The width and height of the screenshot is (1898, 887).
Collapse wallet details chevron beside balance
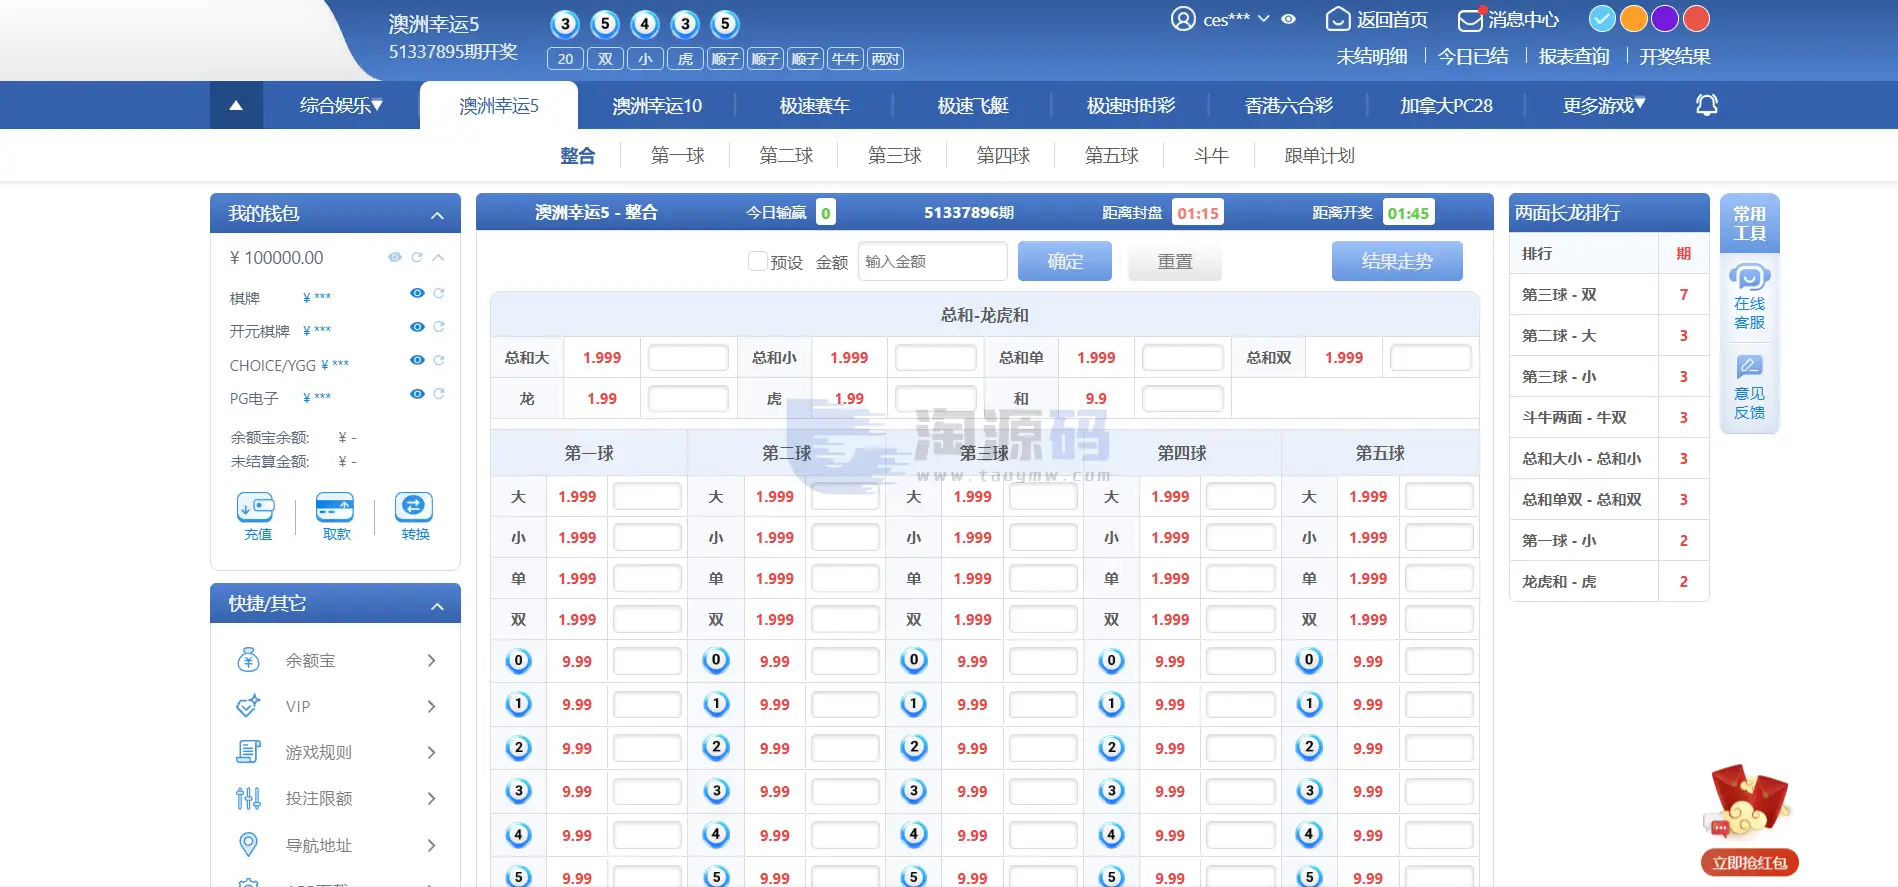coord(438,257)
